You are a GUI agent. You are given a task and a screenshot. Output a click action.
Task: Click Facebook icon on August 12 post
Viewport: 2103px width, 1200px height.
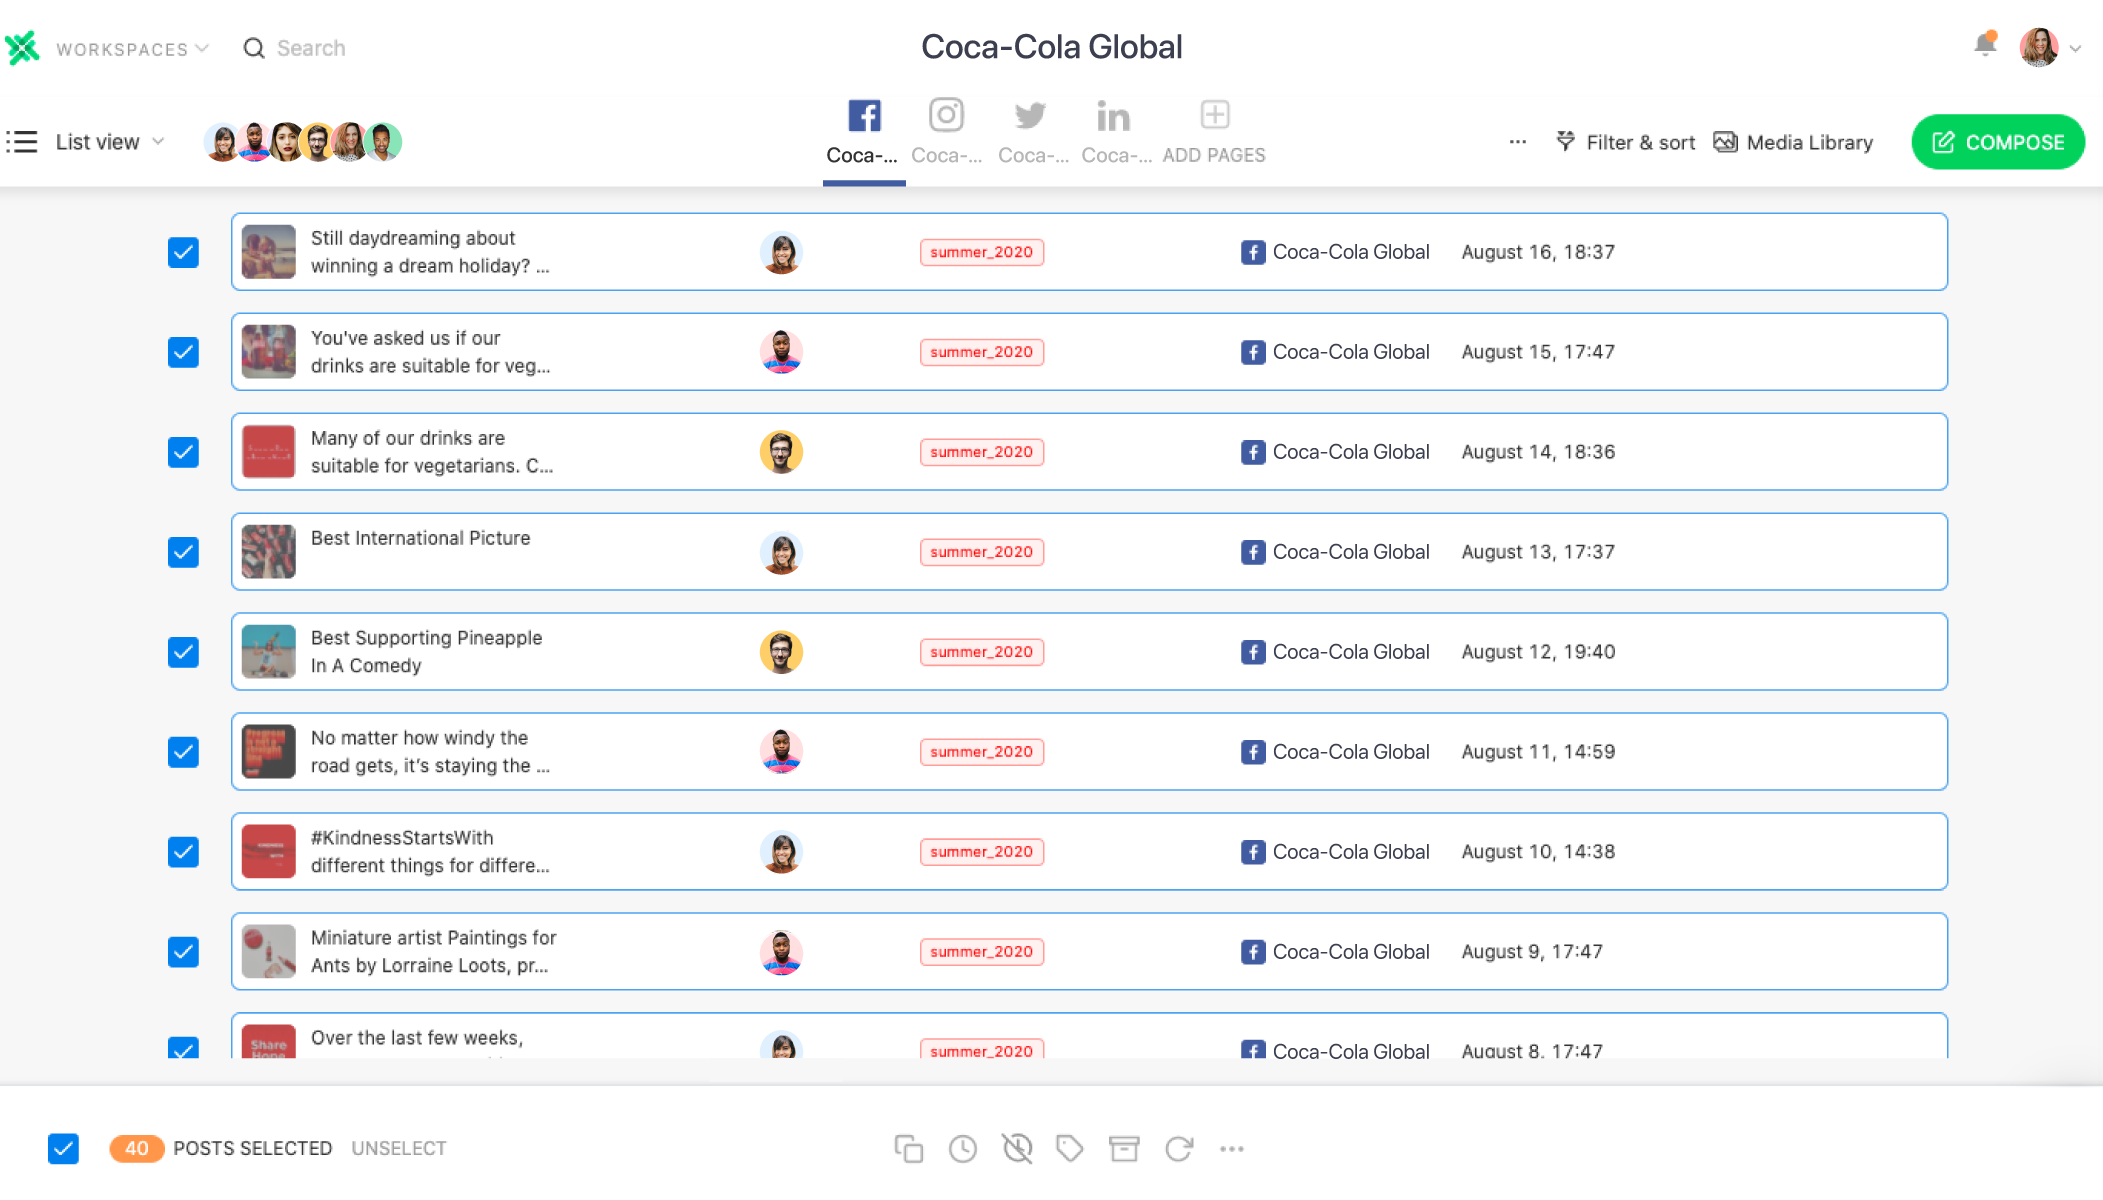(x=1253, y=652)
